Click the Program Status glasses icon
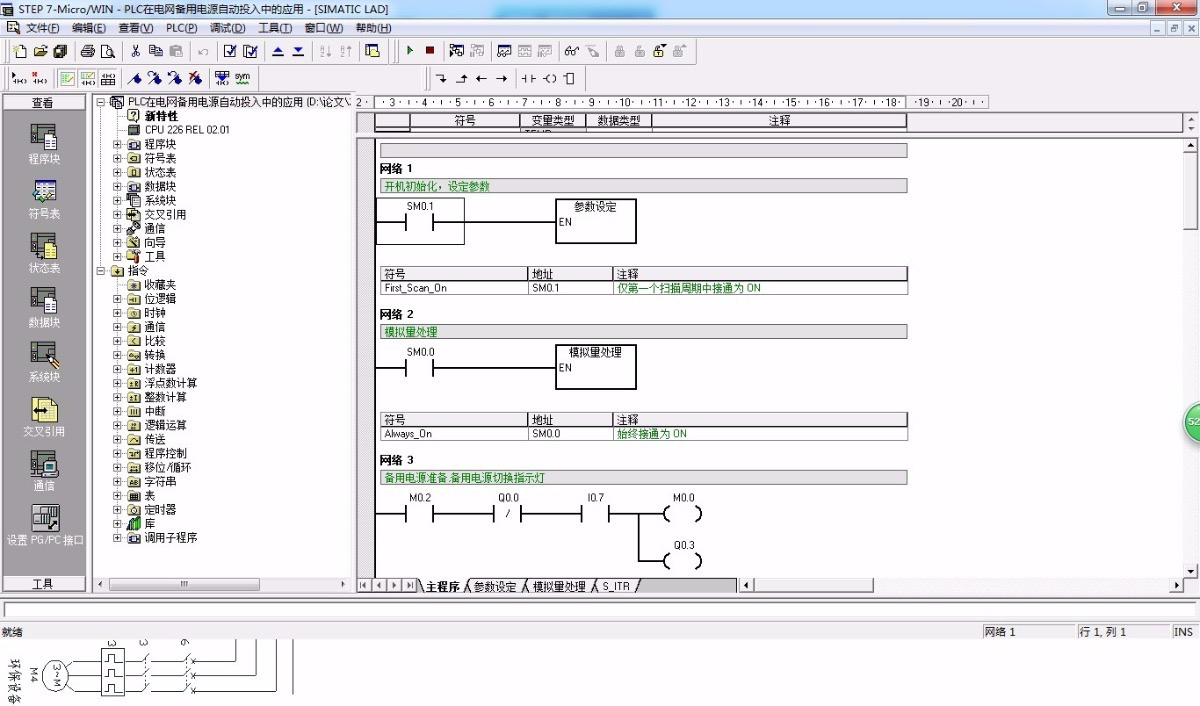Screen dimensions: 1200x706 571,51
